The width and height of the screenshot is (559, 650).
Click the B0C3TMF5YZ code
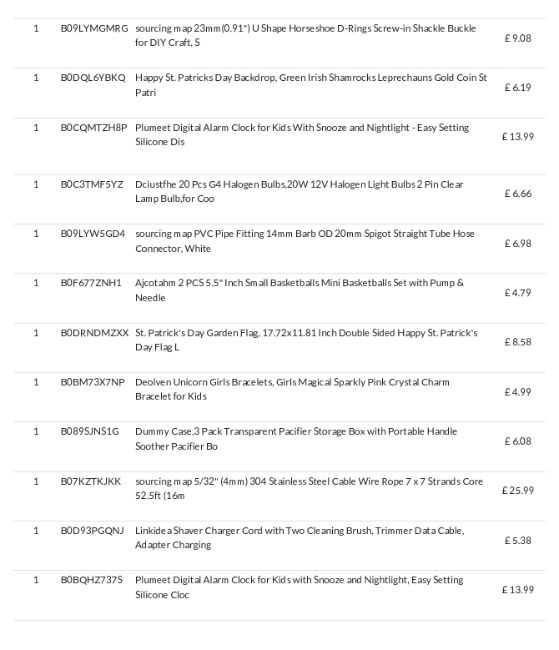coord(92,184)
